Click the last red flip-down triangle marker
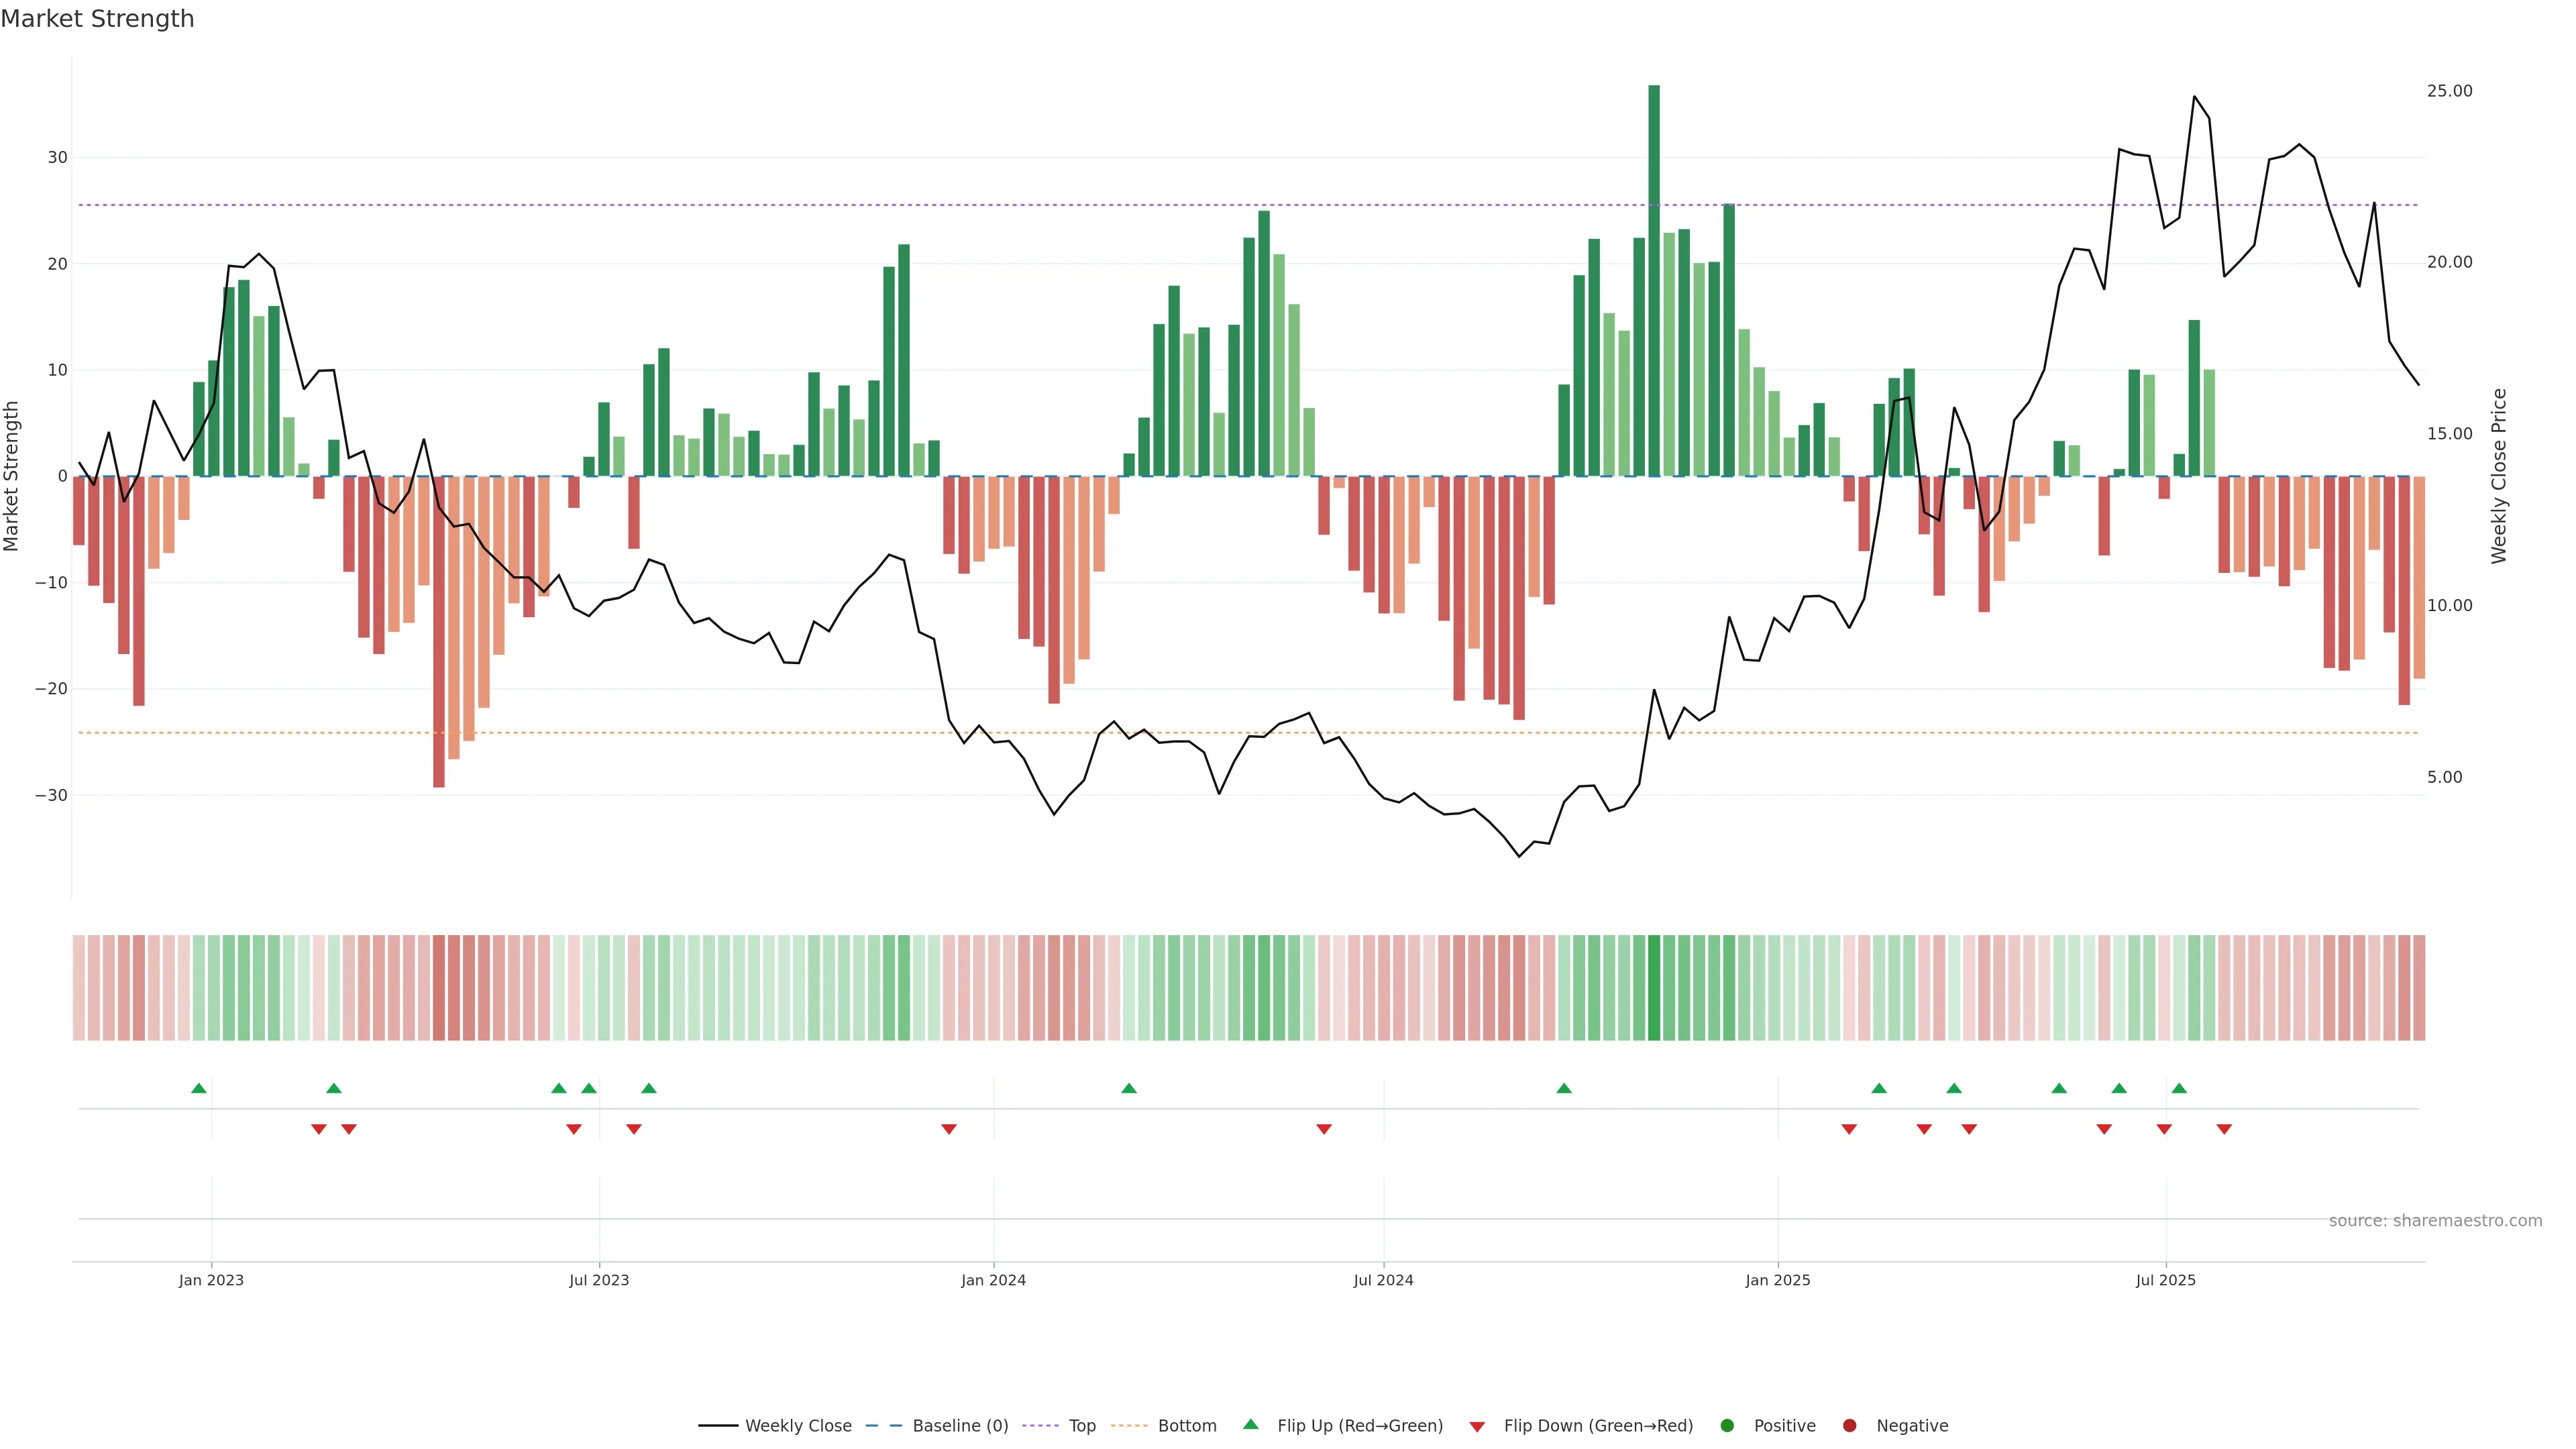Screen dimensions: 2576x1449 tap(2224, 1129)
